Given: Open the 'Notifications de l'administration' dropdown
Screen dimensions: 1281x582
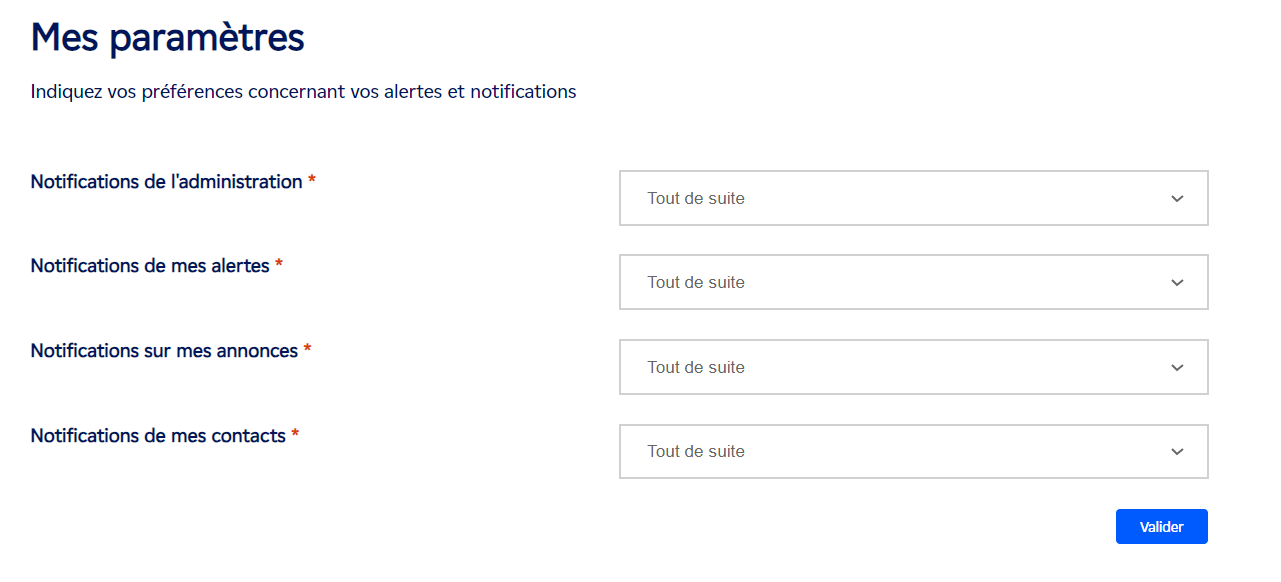Looking at the screenshot, I should tap(913, 198).
